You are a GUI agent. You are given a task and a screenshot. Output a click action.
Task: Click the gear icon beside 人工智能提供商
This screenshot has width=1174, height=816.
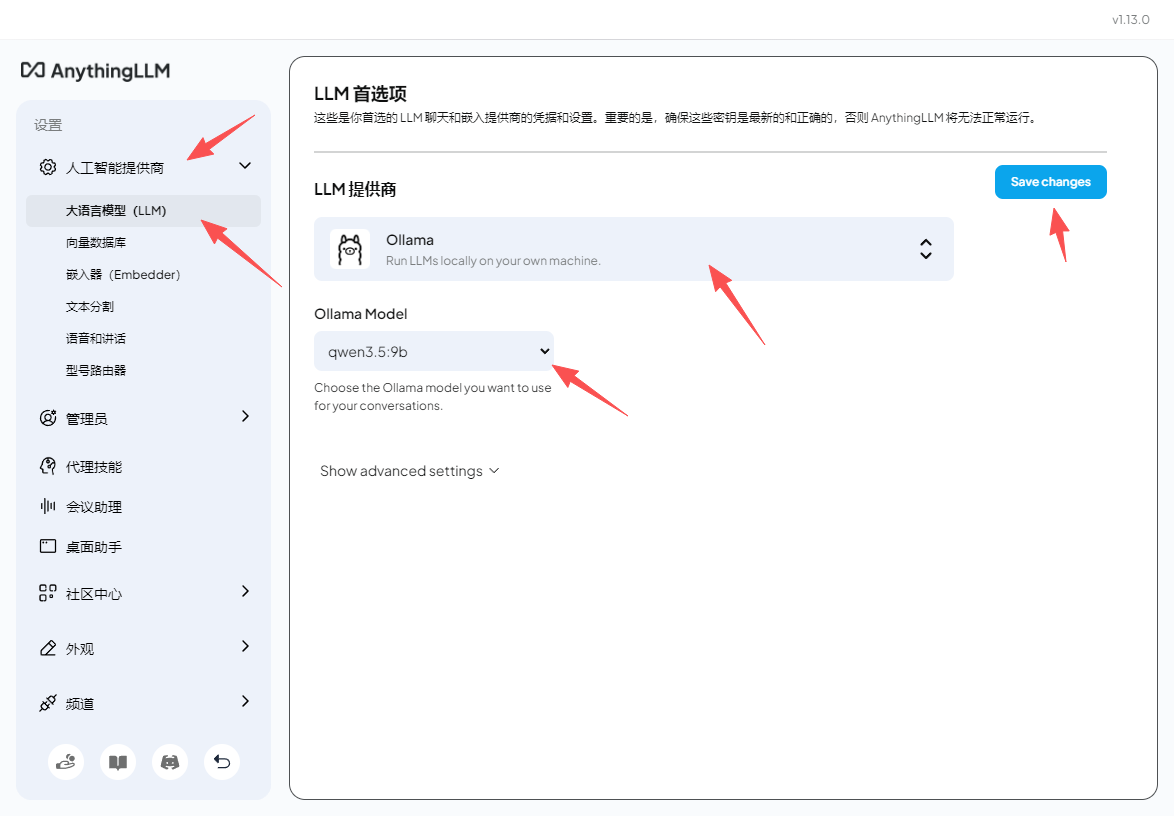(x=48, y=167)
